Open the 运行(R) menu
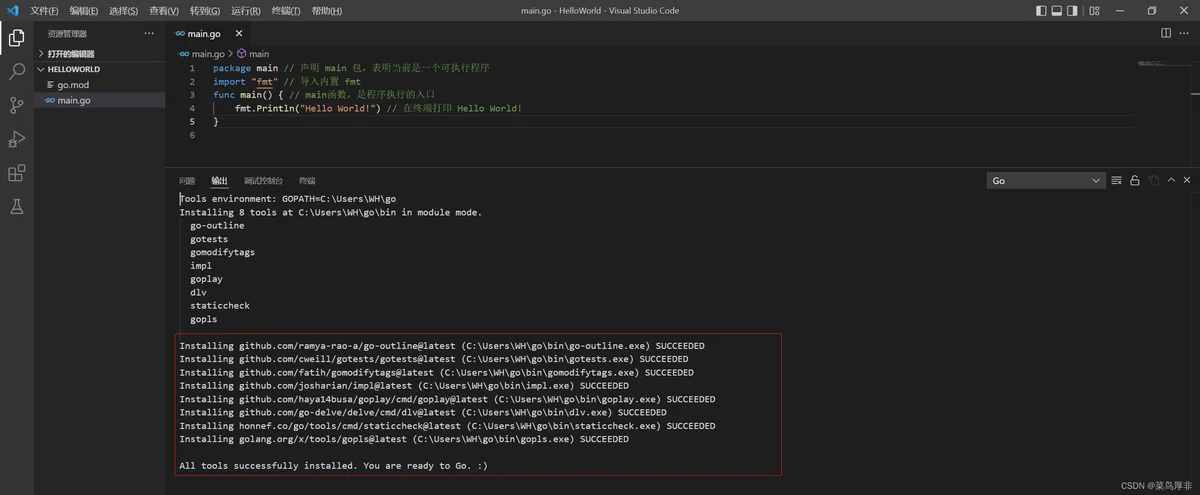1200x495 pixels. [246, 11]
